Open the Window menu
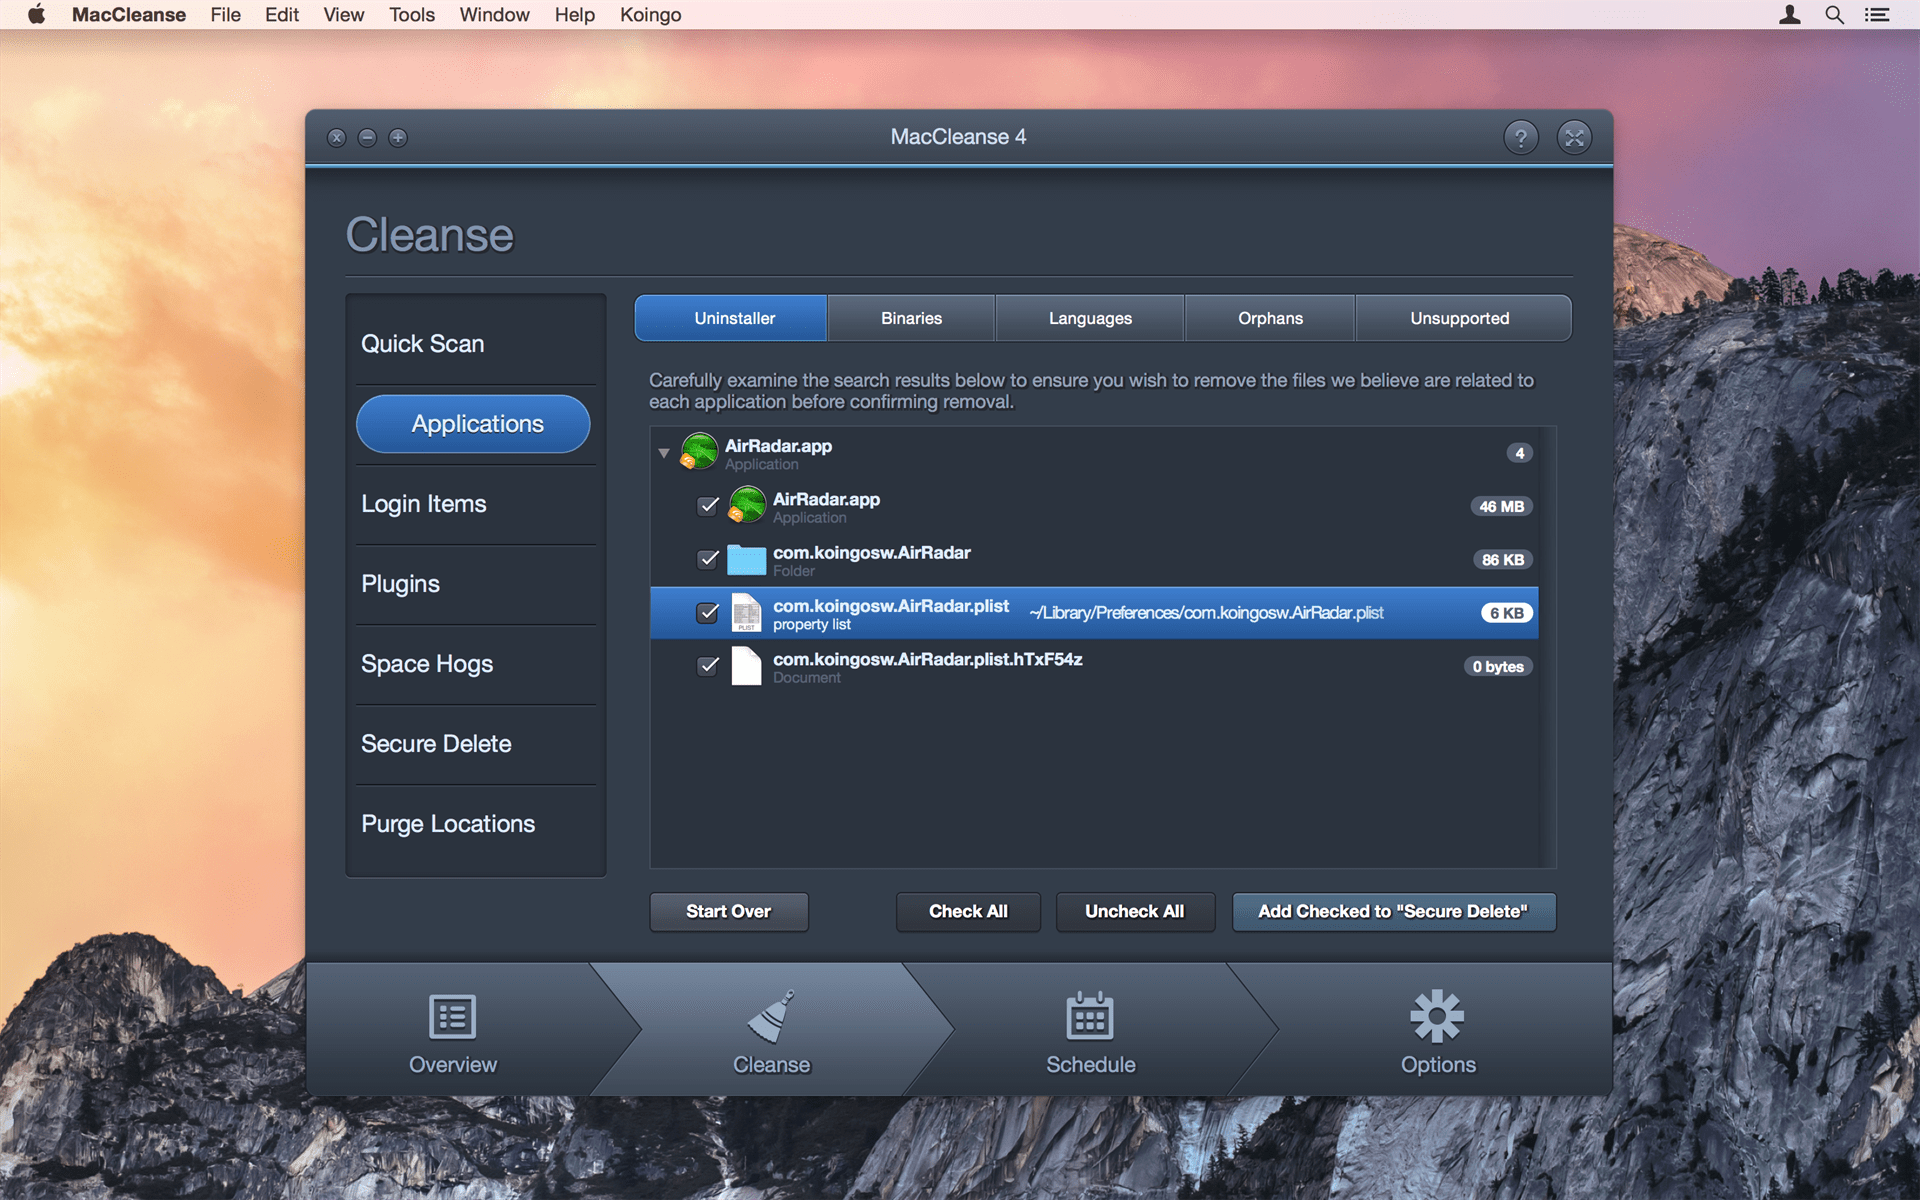 494,14
